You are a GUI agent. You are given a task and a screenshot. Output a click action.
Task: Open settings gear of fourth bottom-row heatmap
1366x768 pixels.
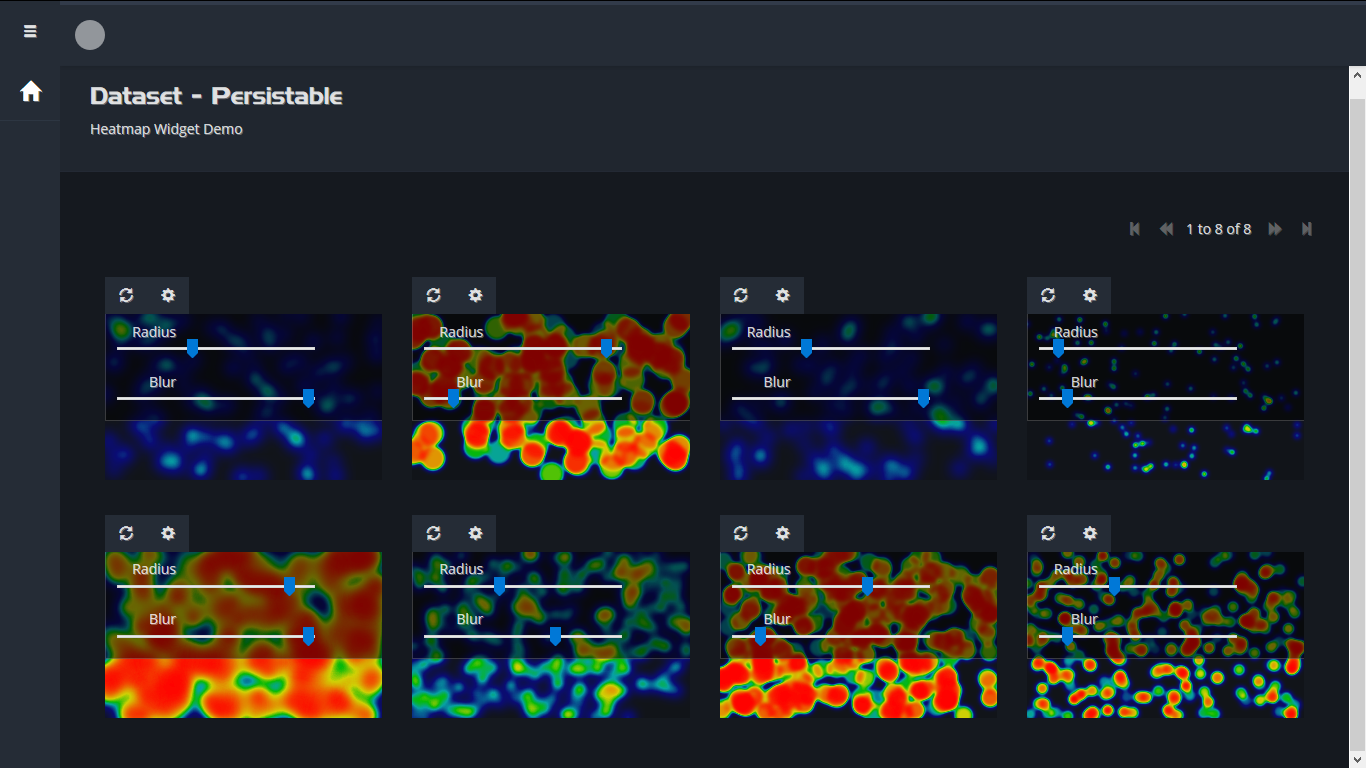point(1090,533)
